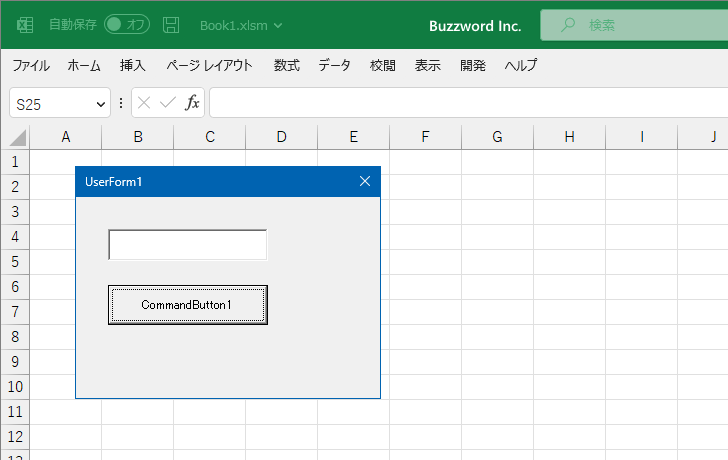Click the Select All corner triangle
This screenshot has width=728, height=460.
pyautogui.click(x=17, y=137)
